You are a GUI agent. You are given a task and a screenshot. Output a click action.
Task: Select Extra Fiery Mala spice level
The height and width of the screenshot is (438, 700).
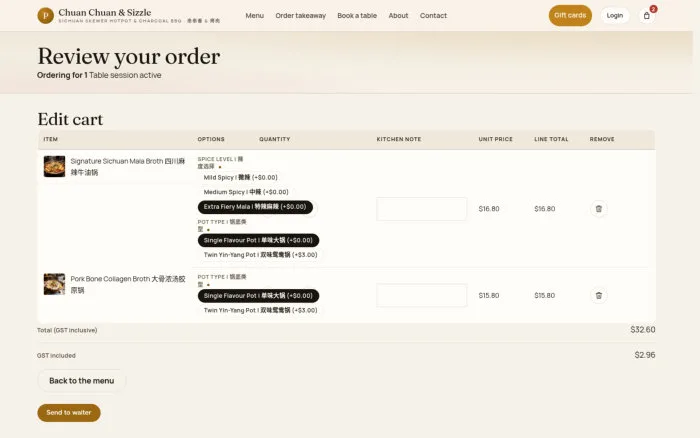(255, 207)
